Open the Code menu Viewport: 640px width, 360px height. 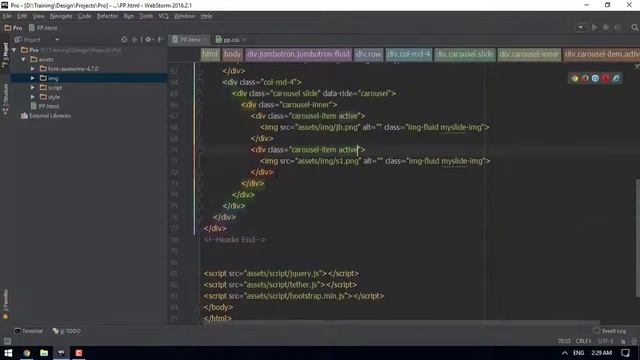[84, 16]
